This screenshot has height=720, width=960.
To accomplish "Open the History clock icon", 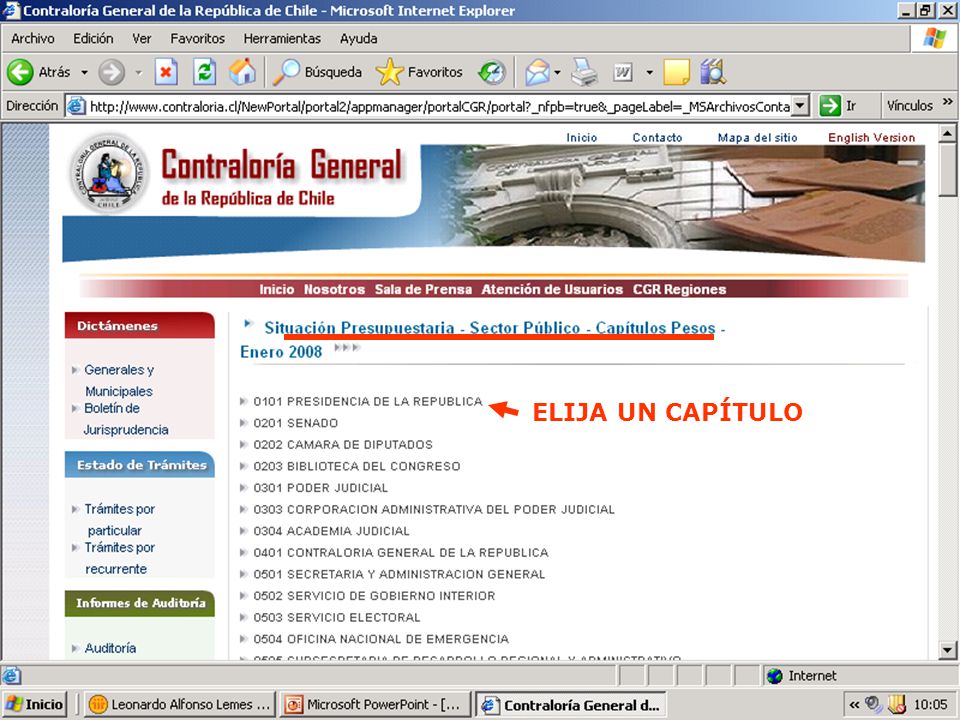I will tap(492, 72).
